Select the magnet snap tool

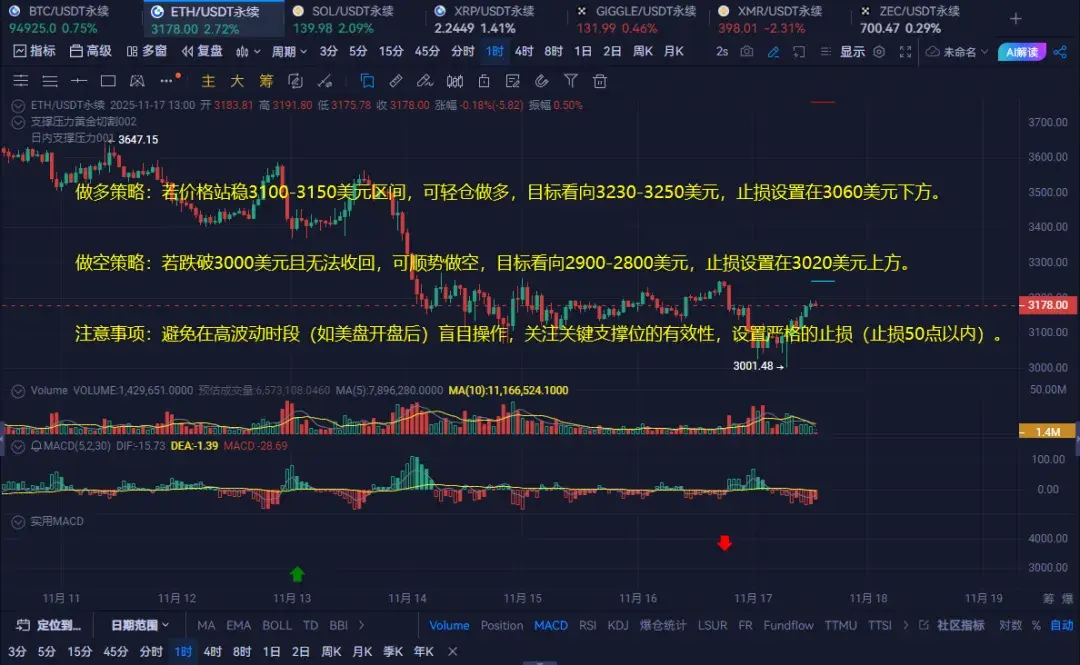point(541,82)
